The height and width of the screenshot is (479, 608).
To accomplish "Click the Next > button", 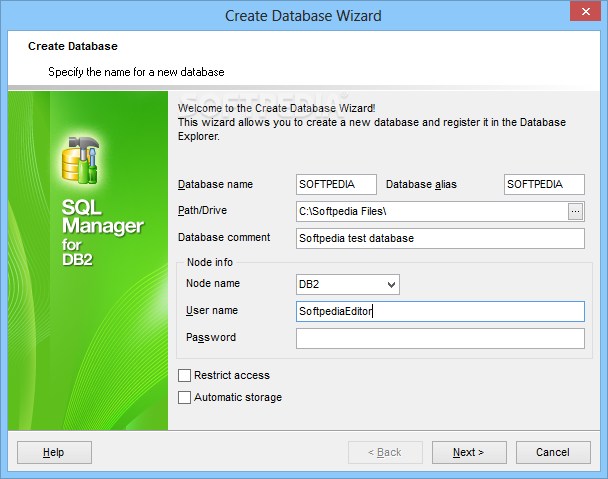I will pos(469,452).
